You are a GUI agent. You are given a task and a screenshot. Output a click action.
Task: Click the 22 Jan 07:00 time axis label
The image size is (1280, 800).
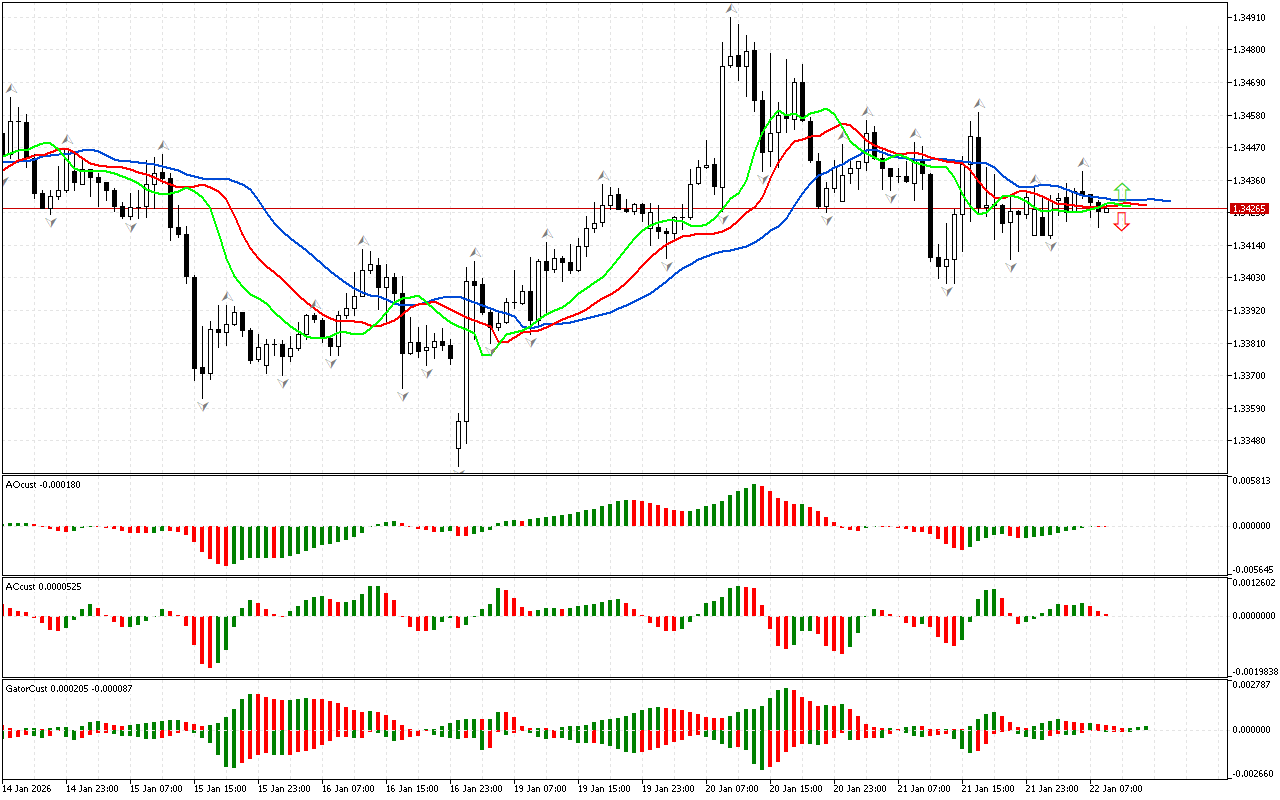[1116, 789]
